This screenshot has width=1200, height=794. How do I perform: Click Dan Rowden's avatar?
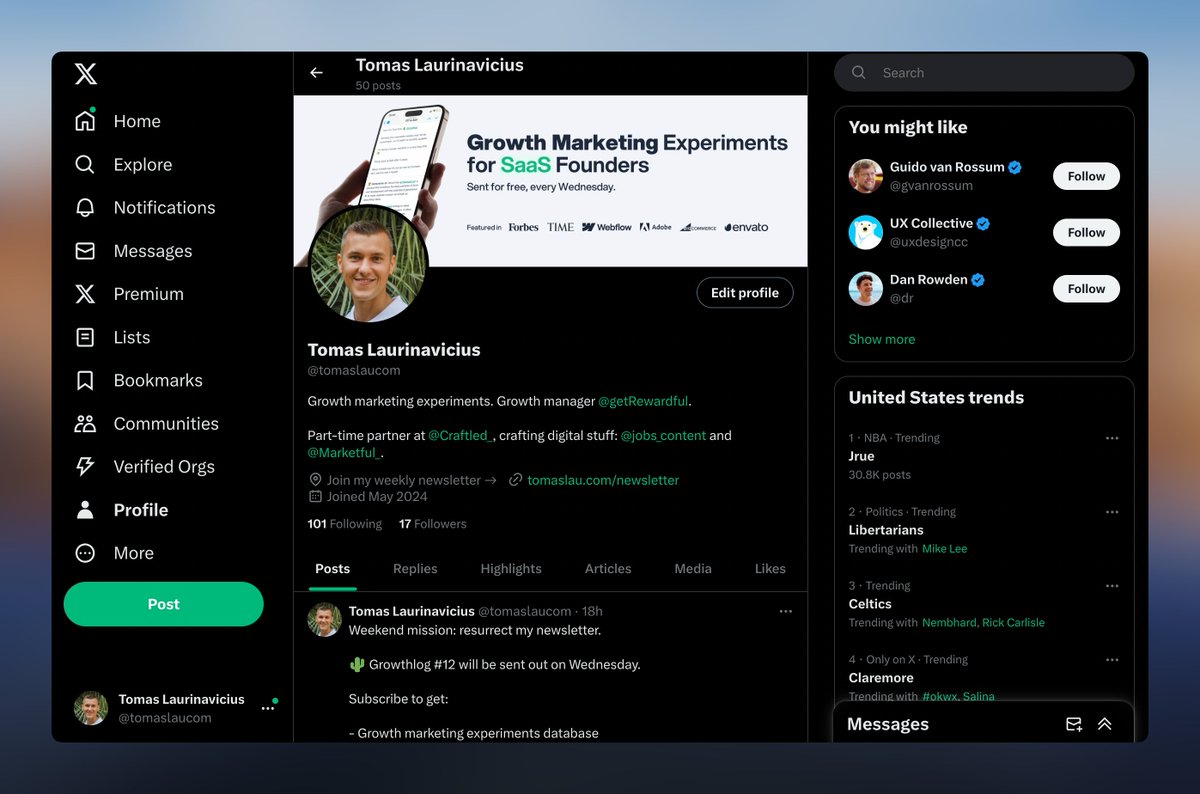[x=865, y=289]
